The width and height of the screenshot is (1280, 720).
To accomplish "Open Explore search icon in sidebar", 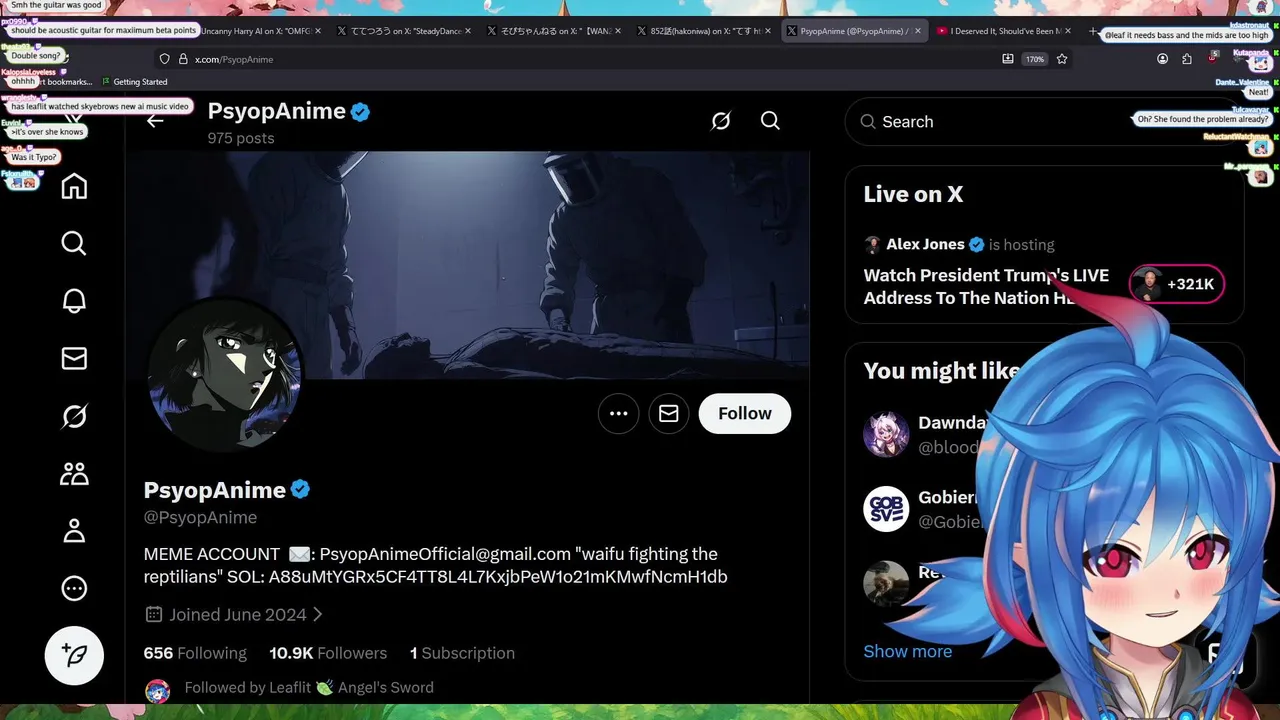I will pos(74,244).
